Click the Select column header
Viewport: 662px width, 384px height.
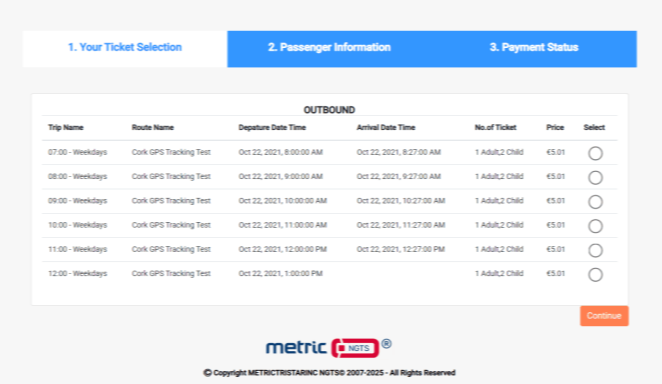pos(594,127)
